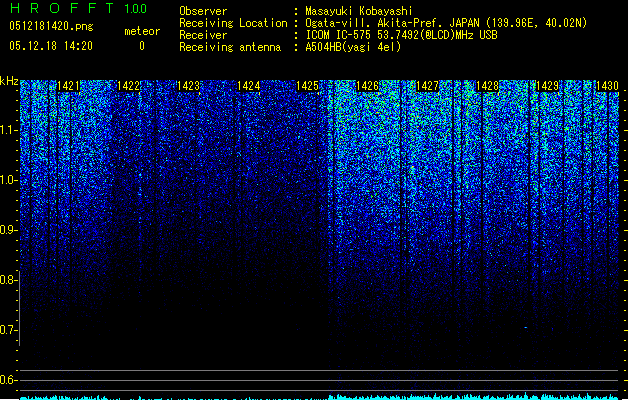The image size is (629, 400).
Task: Click the observer name Masayuki Kobayashi
Action: click(359, 11)
